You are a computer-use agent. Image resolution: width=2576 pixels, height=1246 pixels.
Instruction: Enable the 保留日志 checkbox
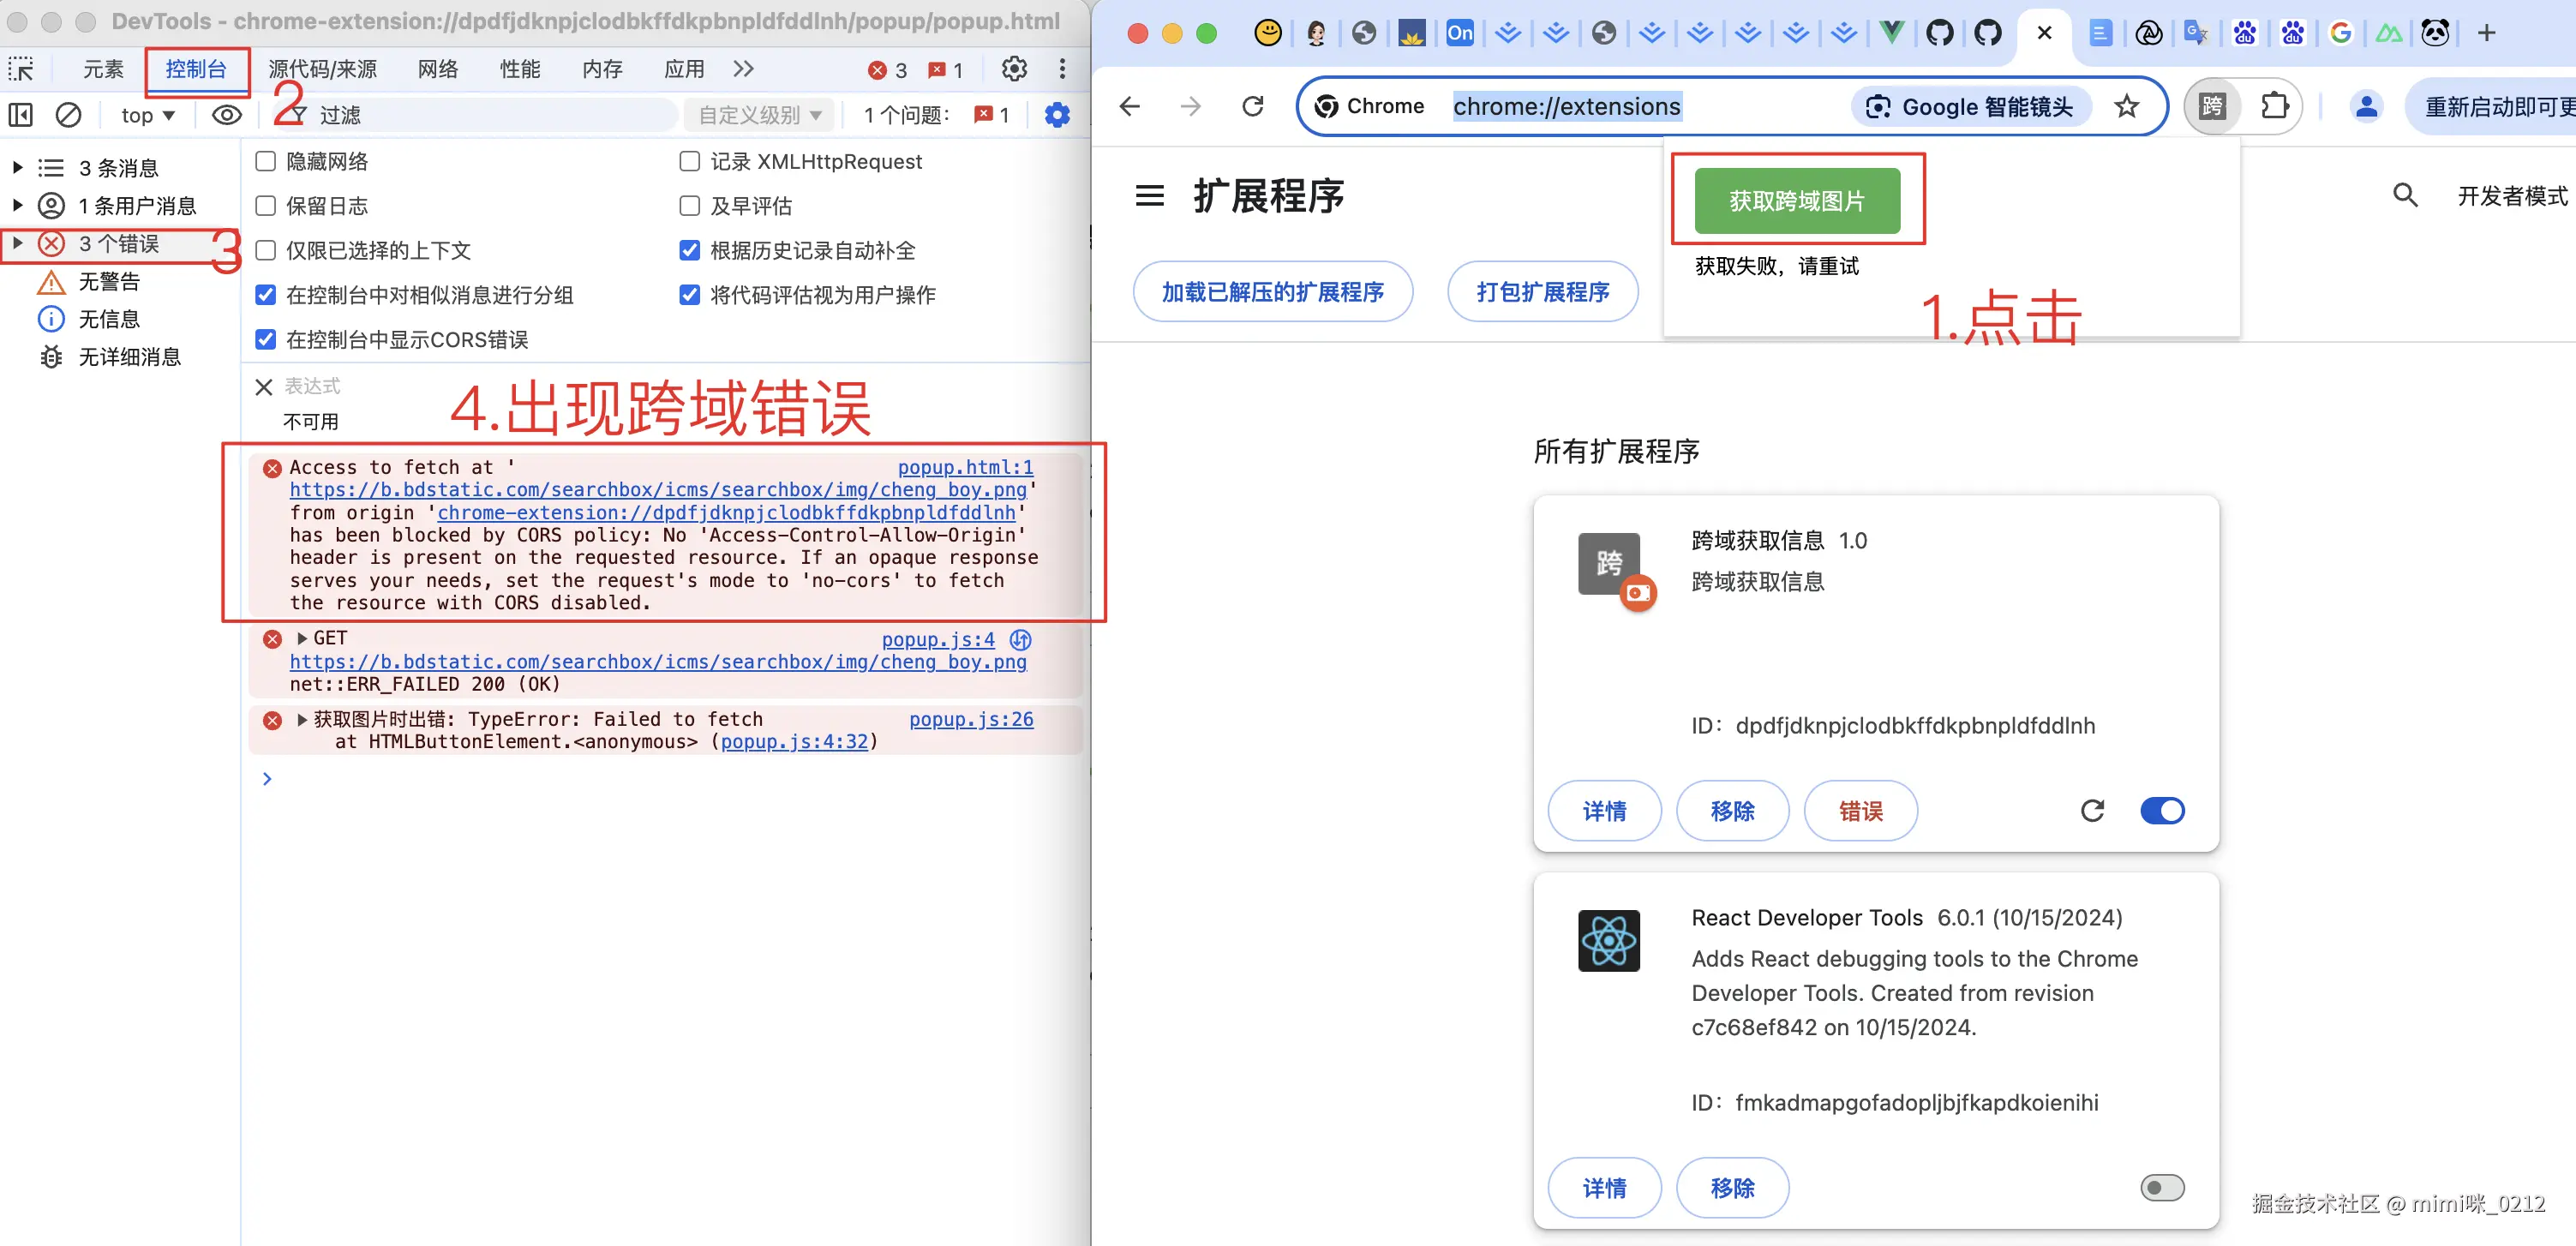coord(266,206)
